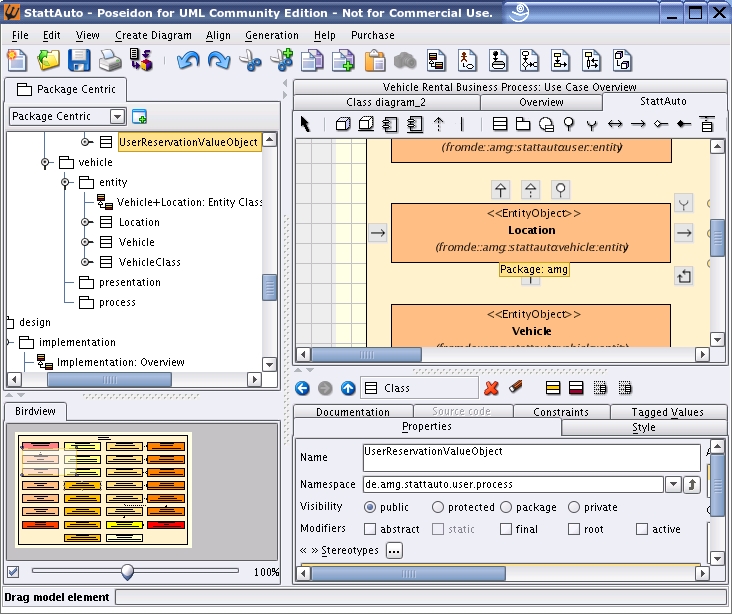Choose the Class tool in diagram toolbar
Screen dimensions: 732x614
coord(500,124)
